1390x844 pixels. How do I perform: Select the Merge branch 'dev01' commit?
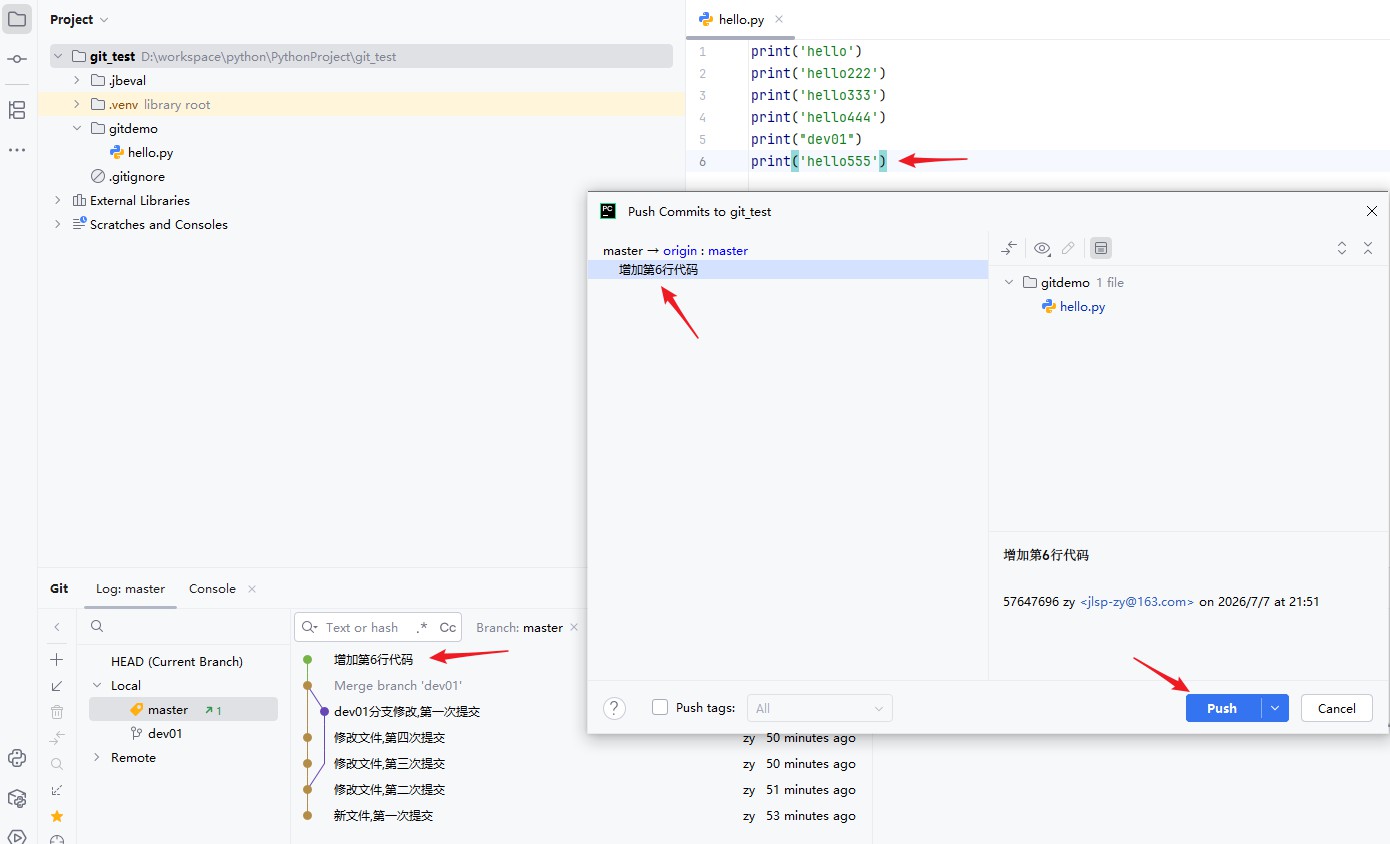pos(398,685)
